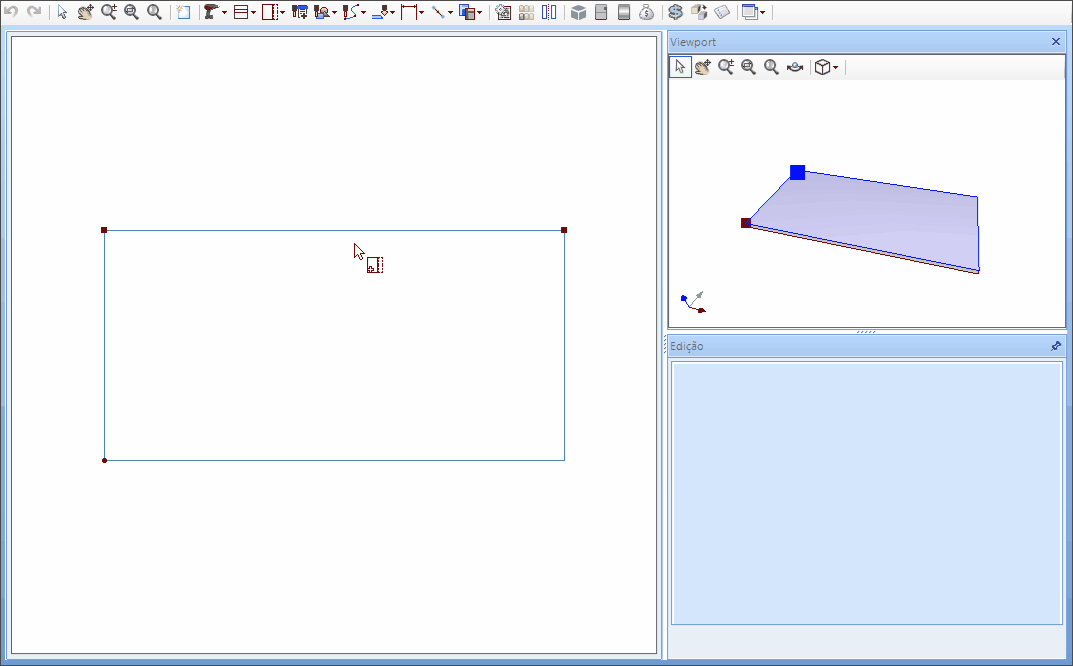
Task: Click the axis orientation gizmo in Viewport
Action: click(694, 302)
